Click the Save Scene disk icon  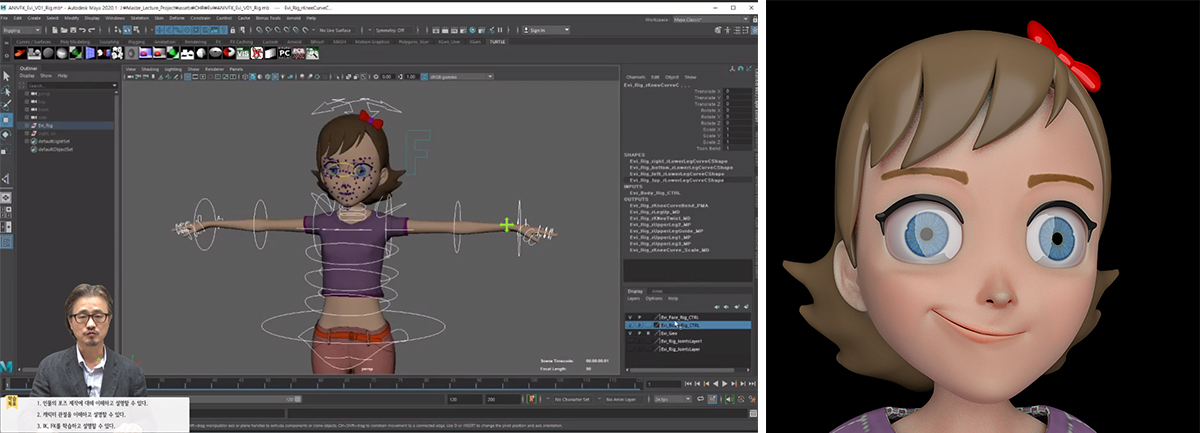[x=73, y=30]
